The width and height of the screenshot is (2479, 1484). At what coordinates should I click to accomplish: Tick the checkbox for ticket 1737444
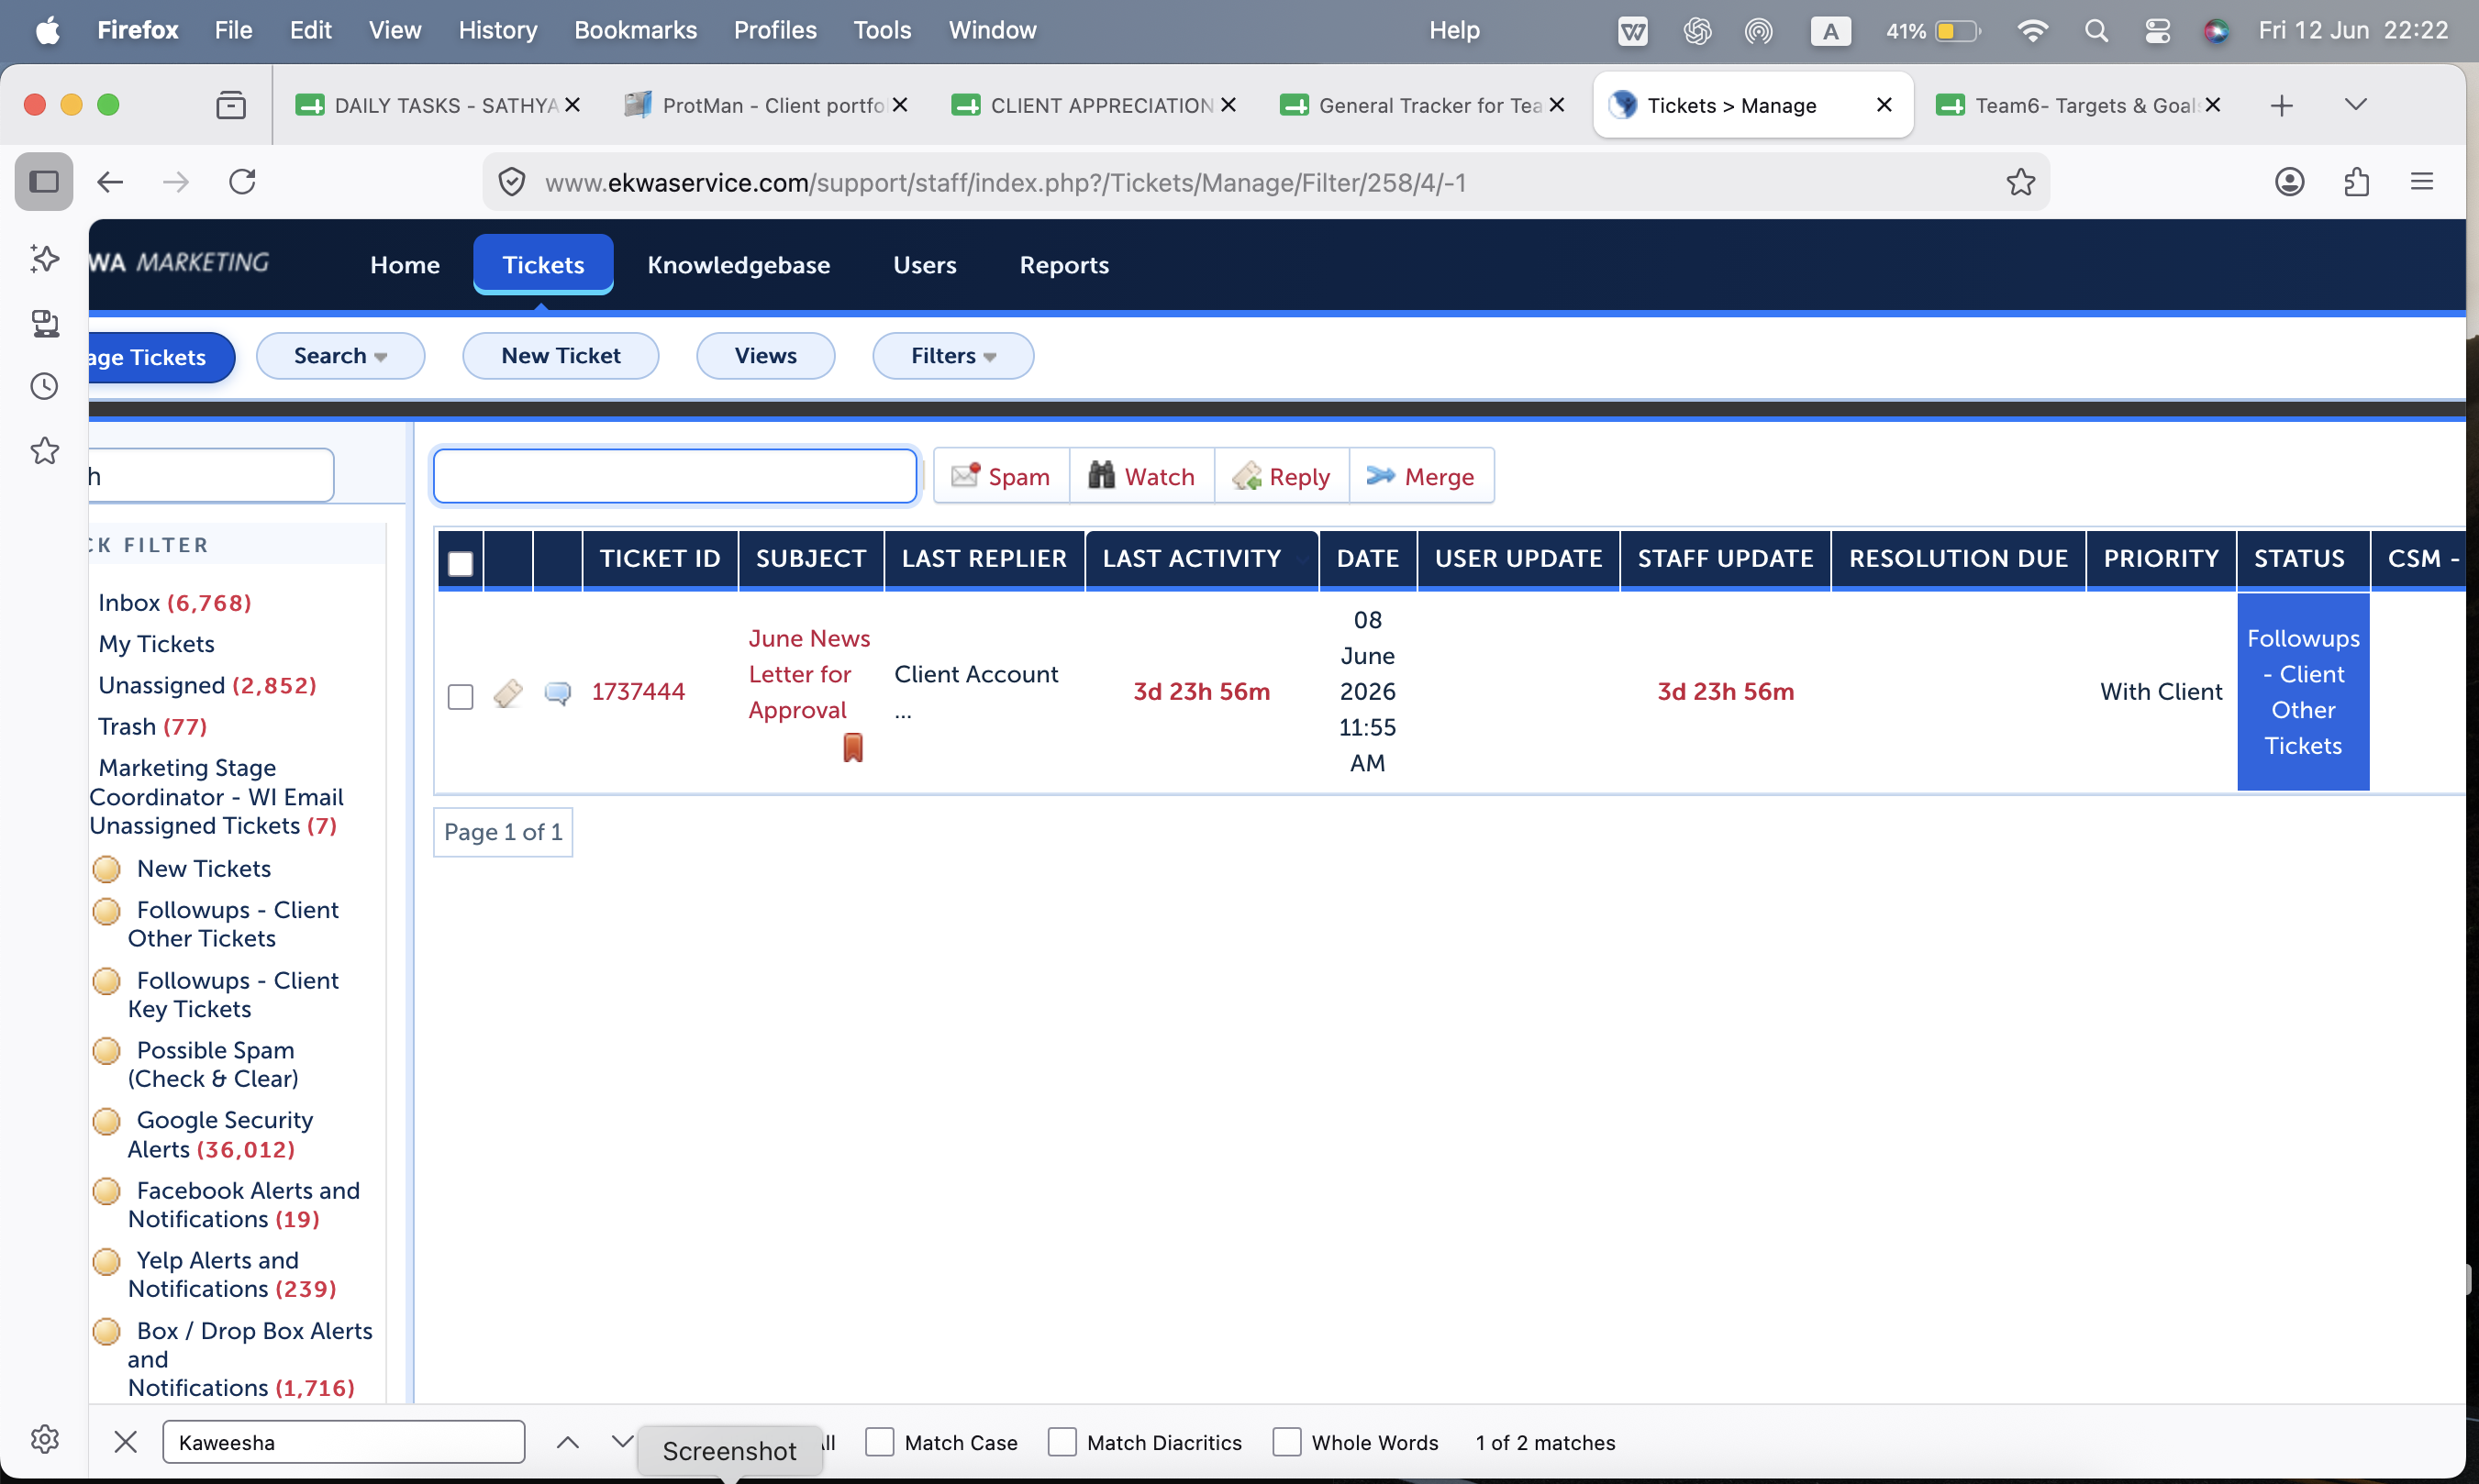tap(460, 696)
